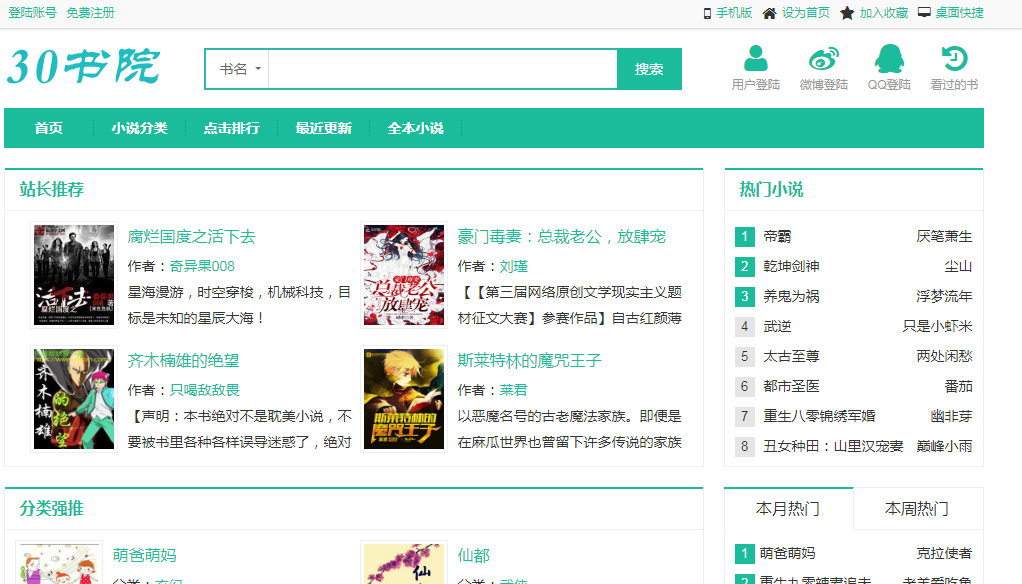This screenshot has height=584, width=1022.
Task: Open the book 腐烂国度之活下去
Action: [192, 237]
